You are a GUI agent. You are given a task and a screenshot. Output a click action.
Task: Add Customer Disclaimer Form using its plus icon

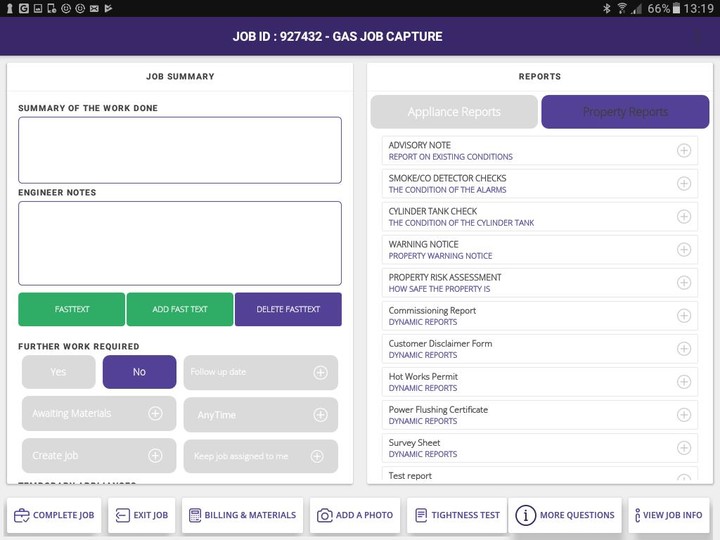684,349
